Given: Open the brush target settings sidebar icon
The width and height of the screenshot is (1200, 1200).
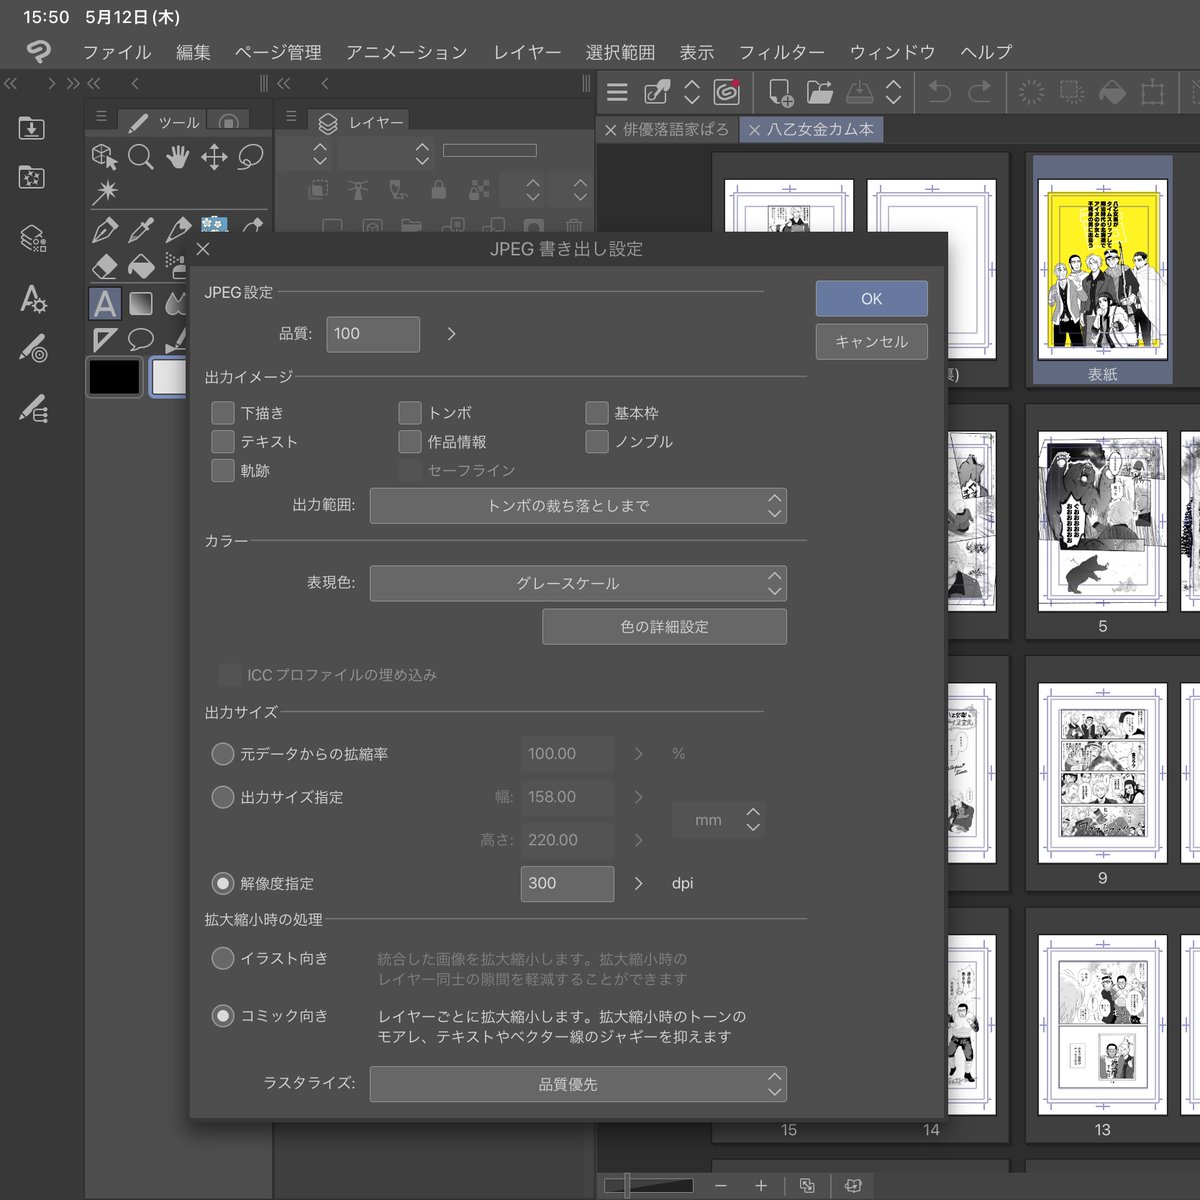Looking at the screenshot, I should (x=33, y=348).
